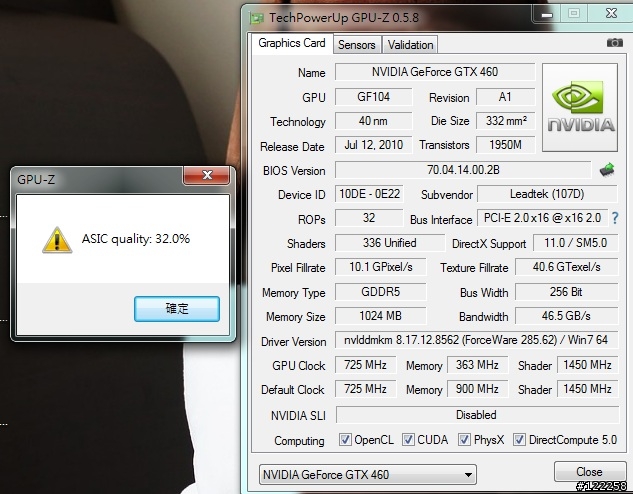Click the Shaders field 336 Unified

click(x=390, y=243)
